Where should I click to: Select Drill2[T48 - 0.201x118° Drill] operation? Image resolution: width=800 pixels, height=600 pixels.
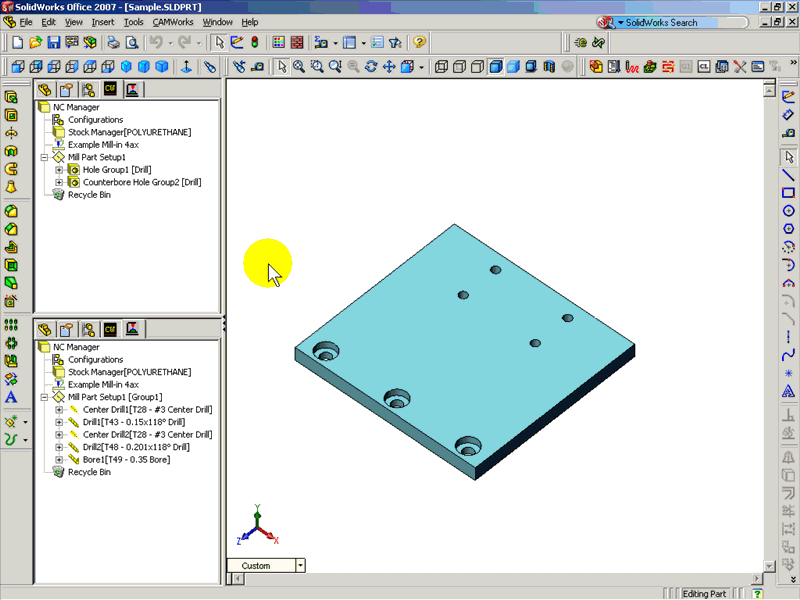[136, 447]
